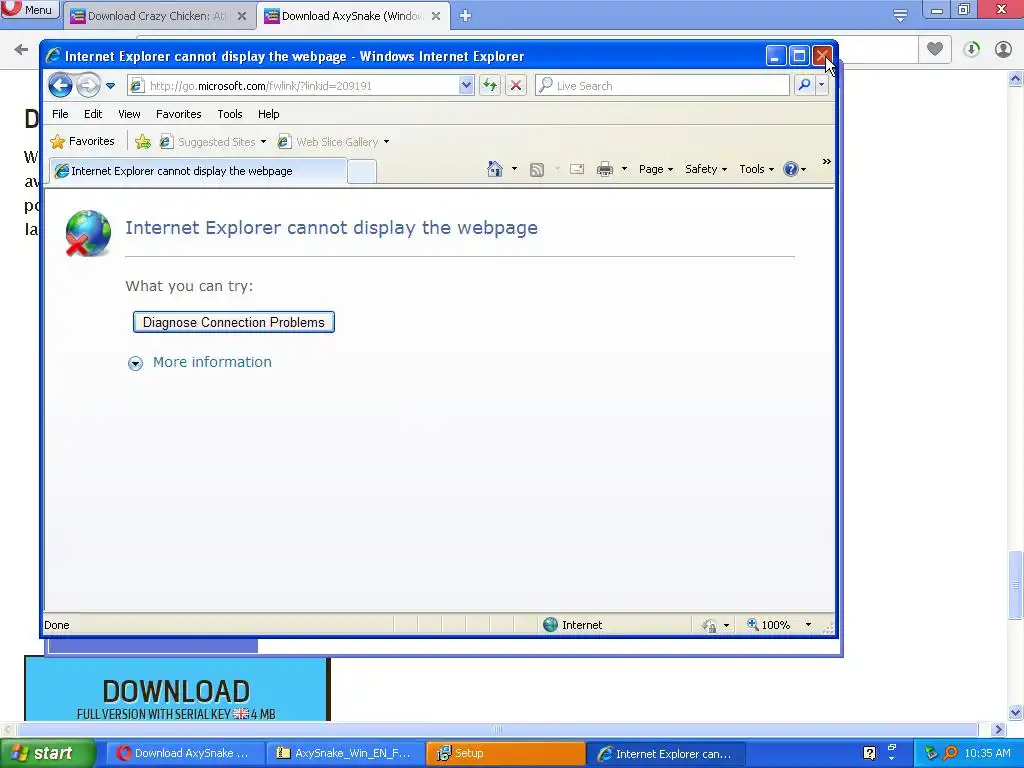Image resolution: width=1024 pixels, height=768 pixels.
Task: Click the Opera vertical scrollbar thumb
Action: point(1015,585)
